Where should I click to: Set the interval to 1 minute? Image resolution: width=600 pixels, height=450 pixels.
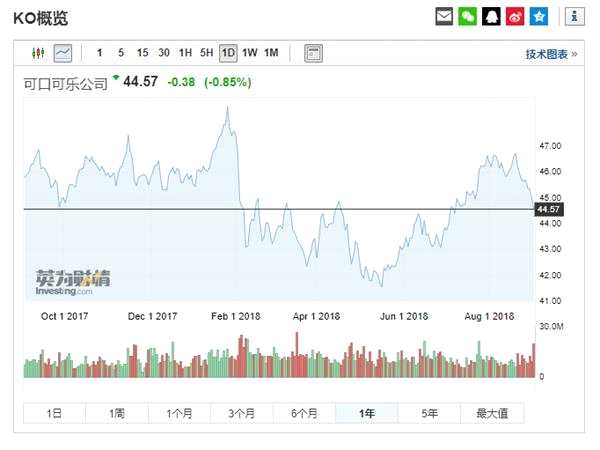click(99, 53)
